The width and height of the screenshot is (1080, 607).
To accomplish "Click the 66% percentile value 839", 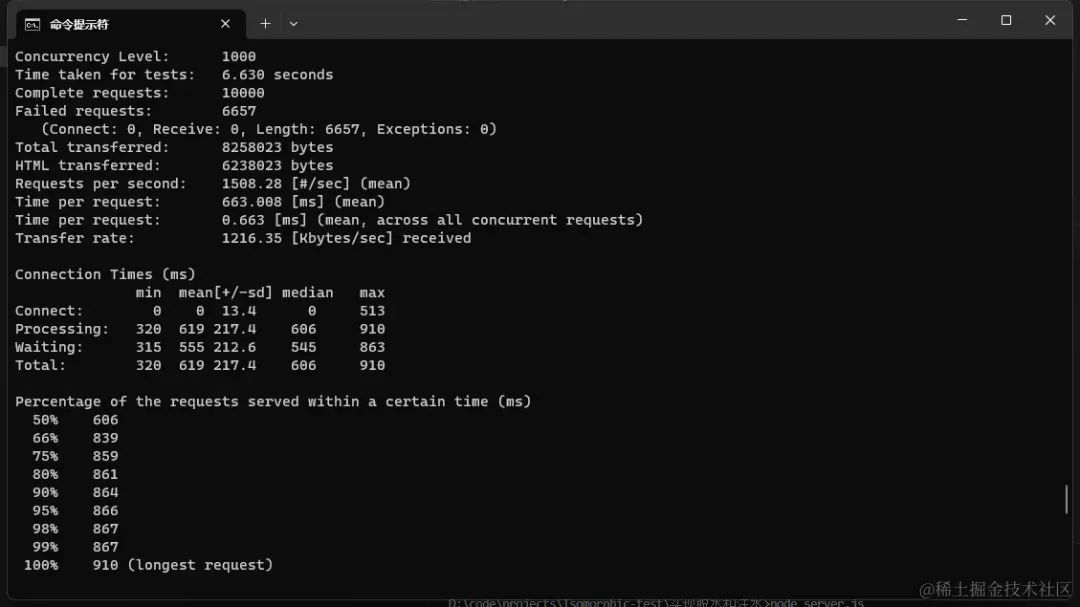I will click(105, 438).
